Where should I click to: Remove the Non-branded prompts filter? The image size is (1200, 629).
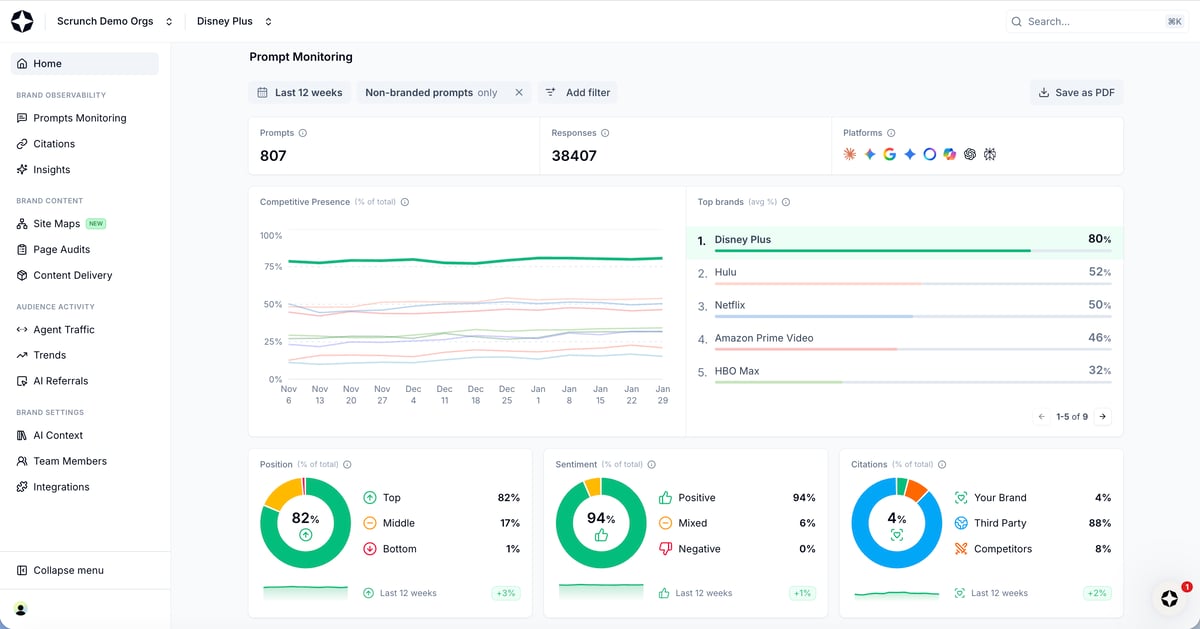click(519, 91)
